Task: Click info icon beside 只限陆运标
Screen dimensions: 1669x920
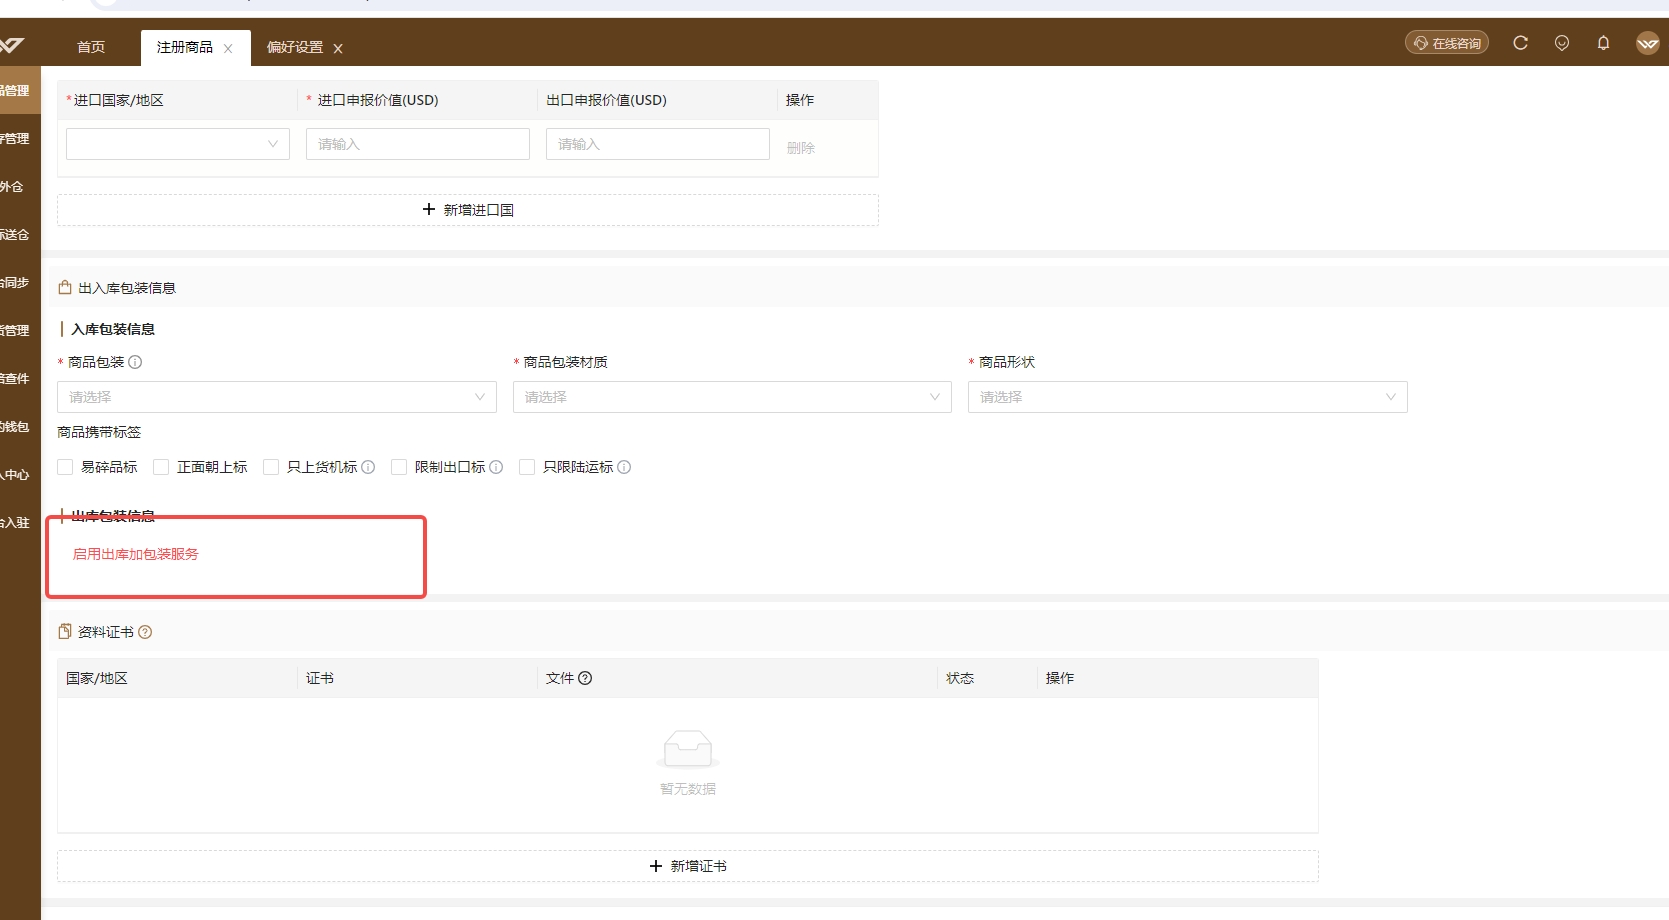Action: click(x=624, y=467)
